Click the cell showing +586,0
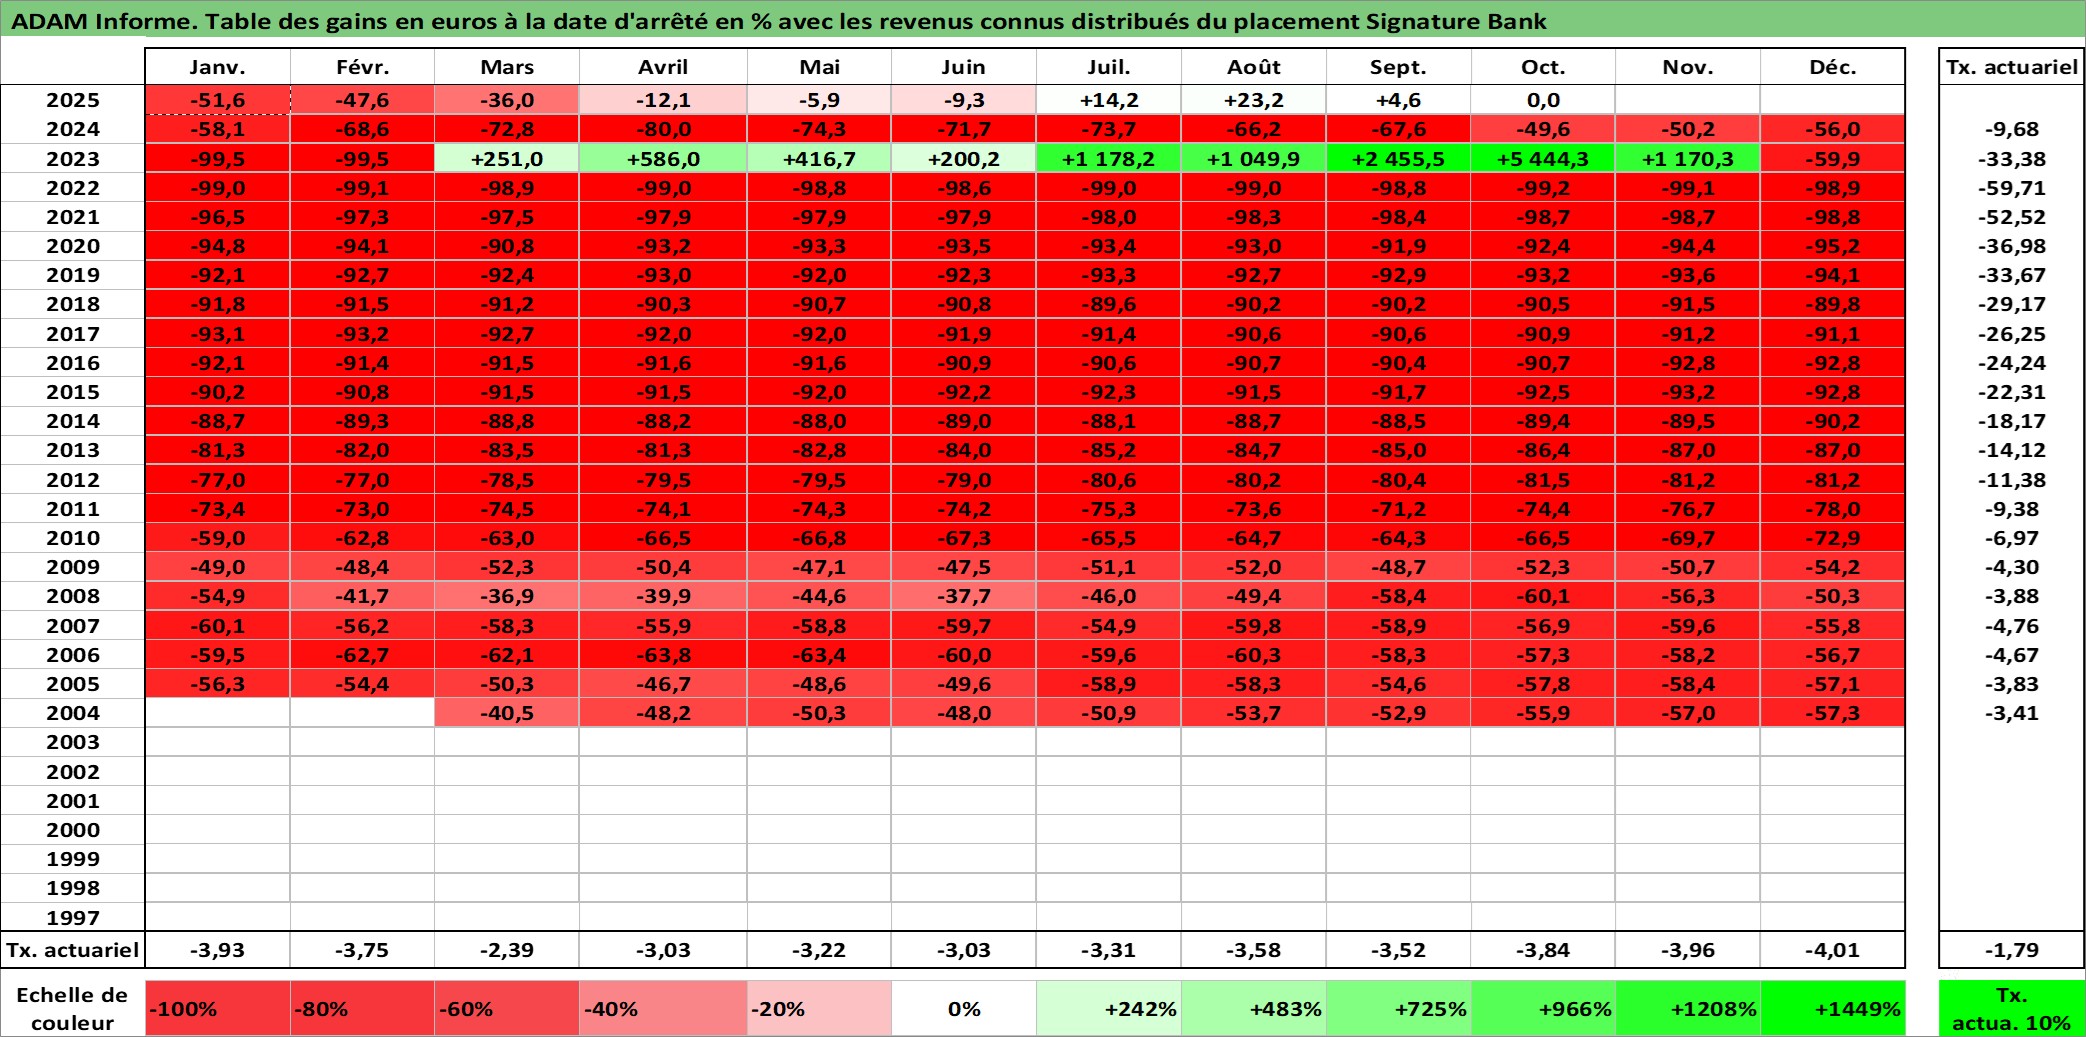 (663, 159)
